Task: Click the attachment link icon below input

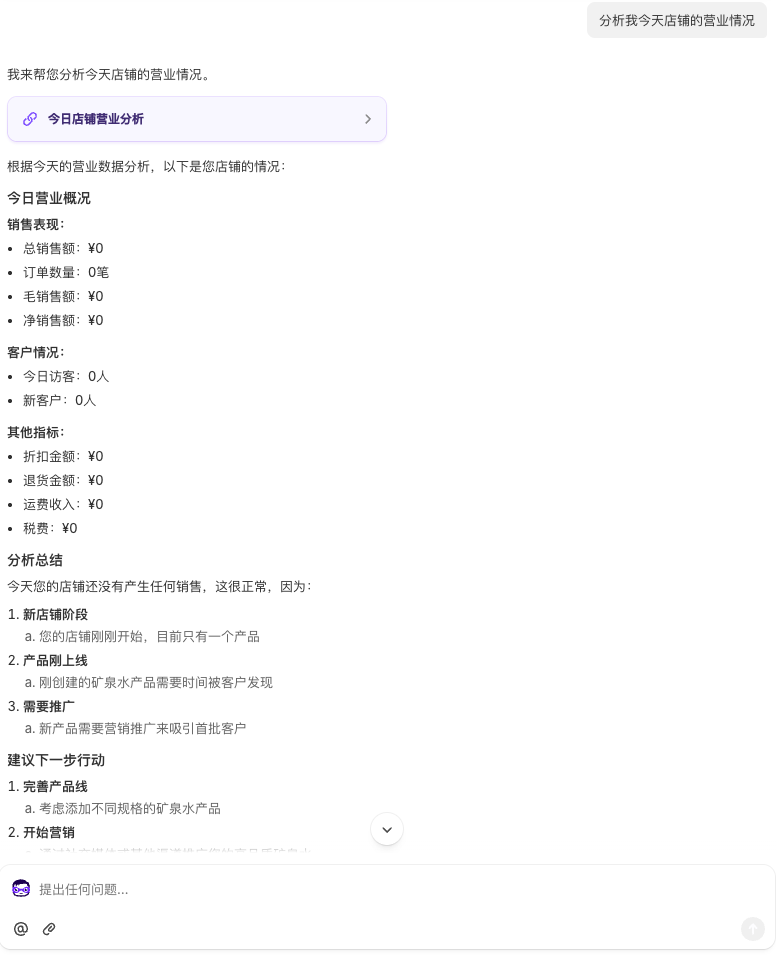Action: click(49, 929)
